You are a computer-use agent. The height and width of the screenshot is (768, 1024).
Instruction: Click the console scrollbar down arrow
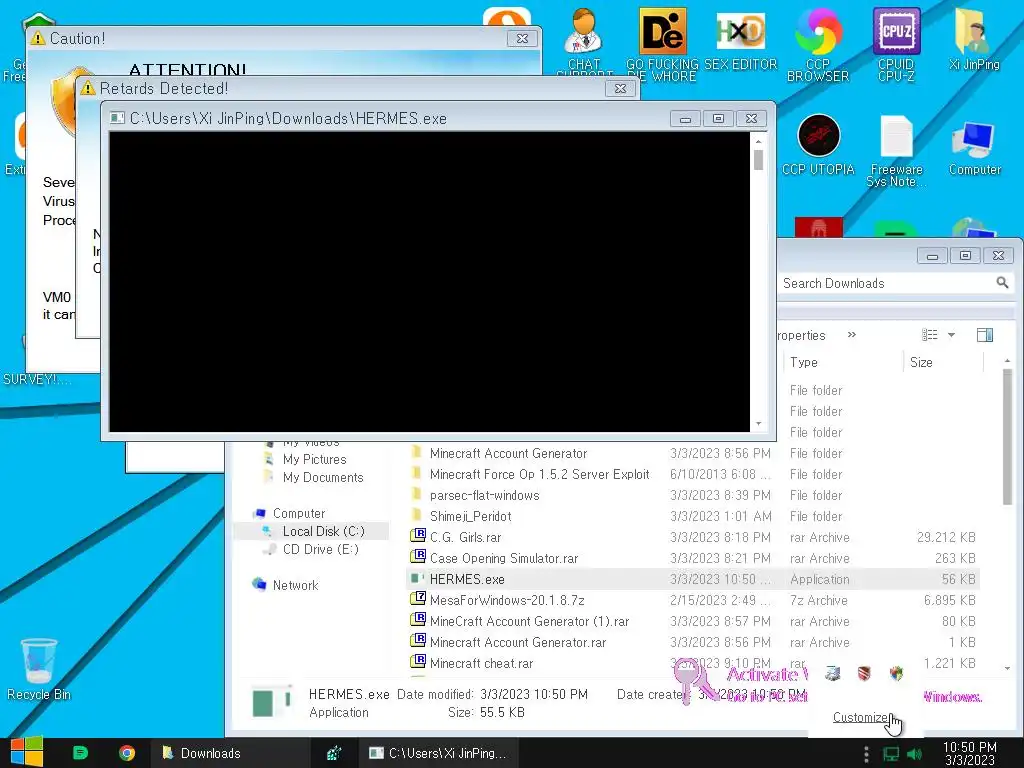click(758, 424)
